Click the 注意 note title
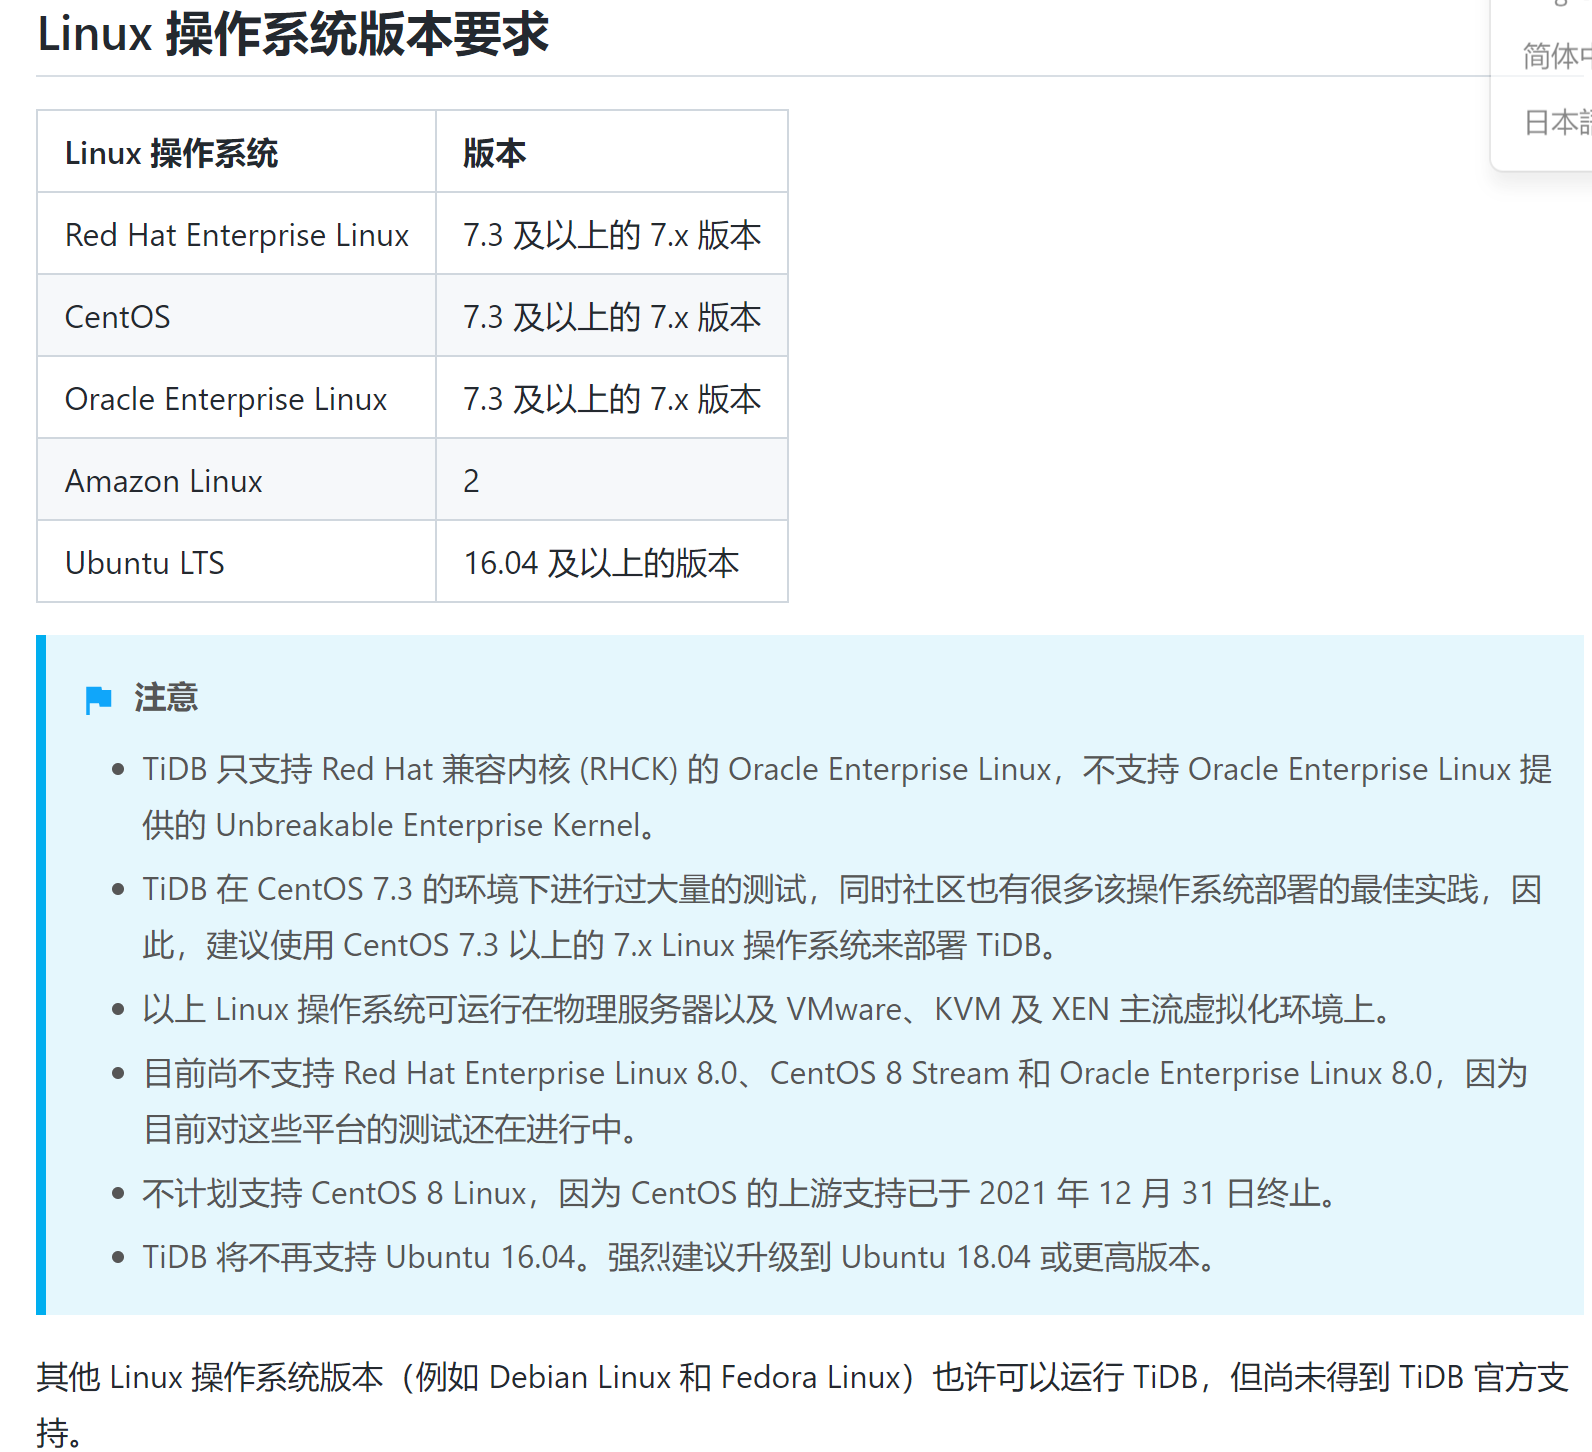Screen dimensions: 1592x1452 click(x=166, y=697)
